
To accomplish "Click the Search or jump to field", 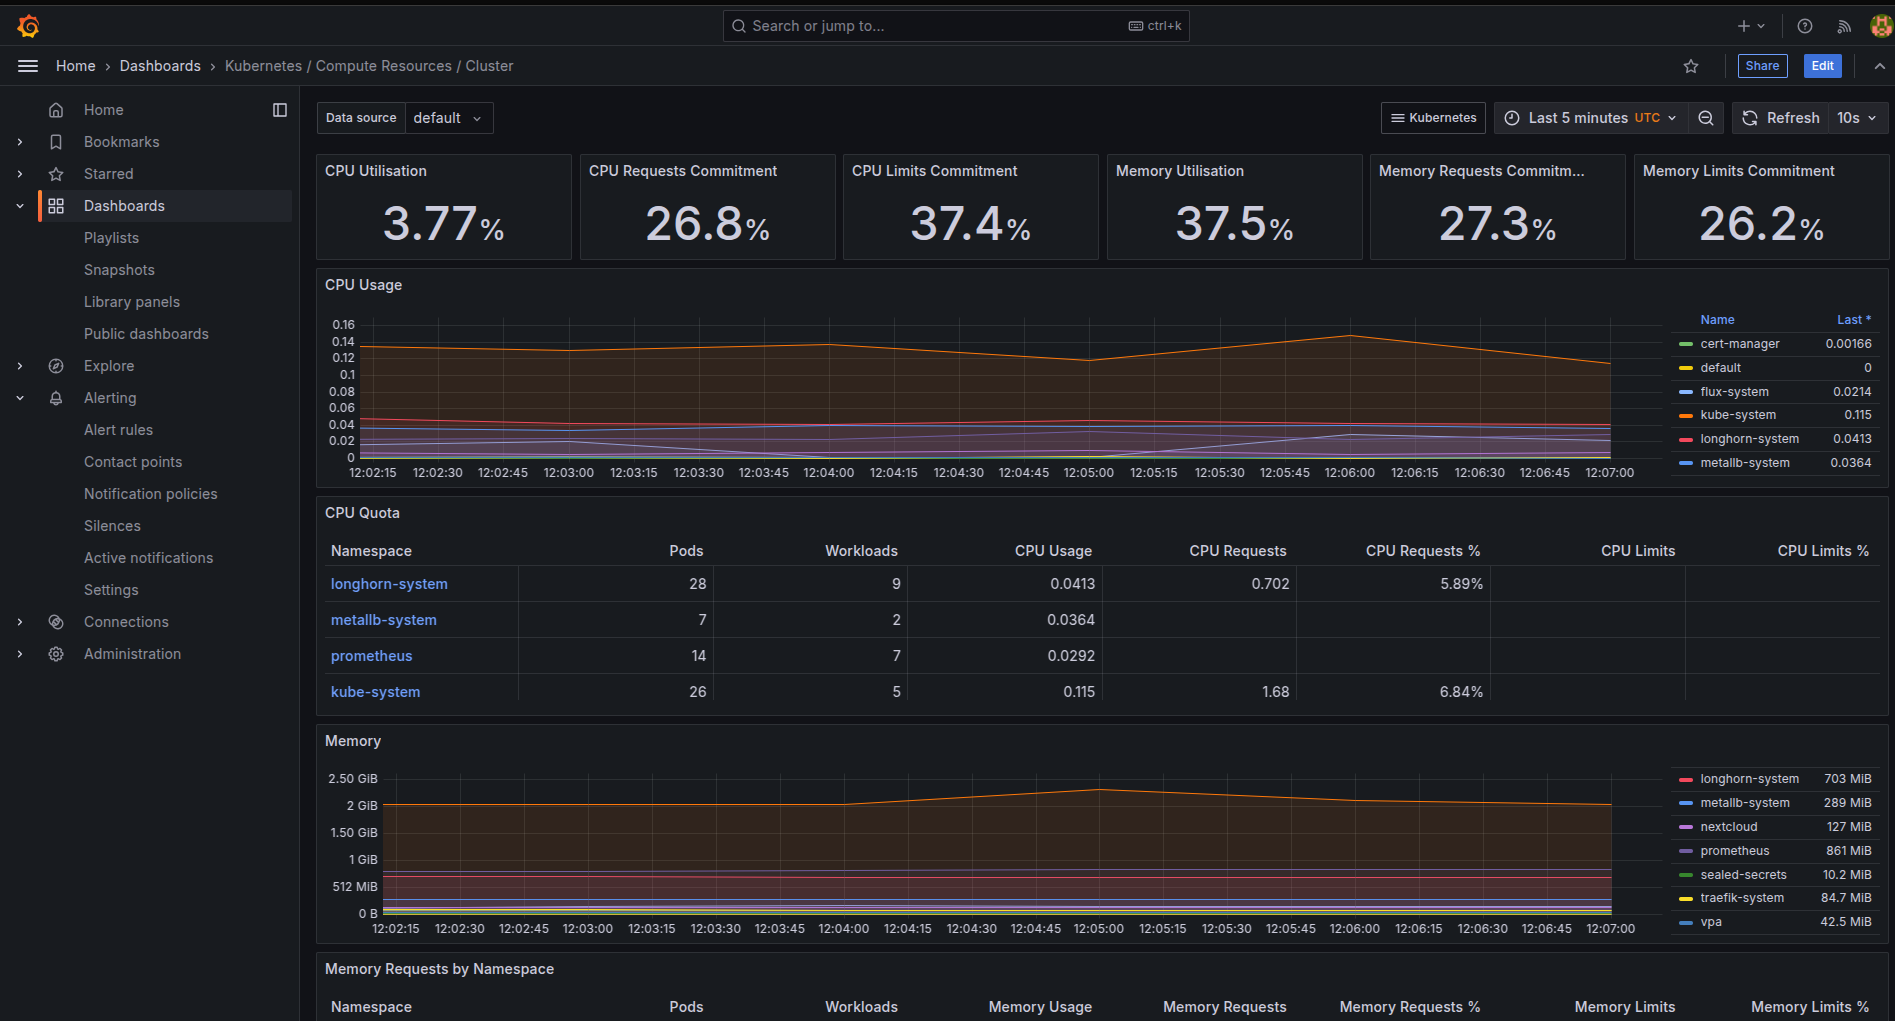I will point(956,26).
